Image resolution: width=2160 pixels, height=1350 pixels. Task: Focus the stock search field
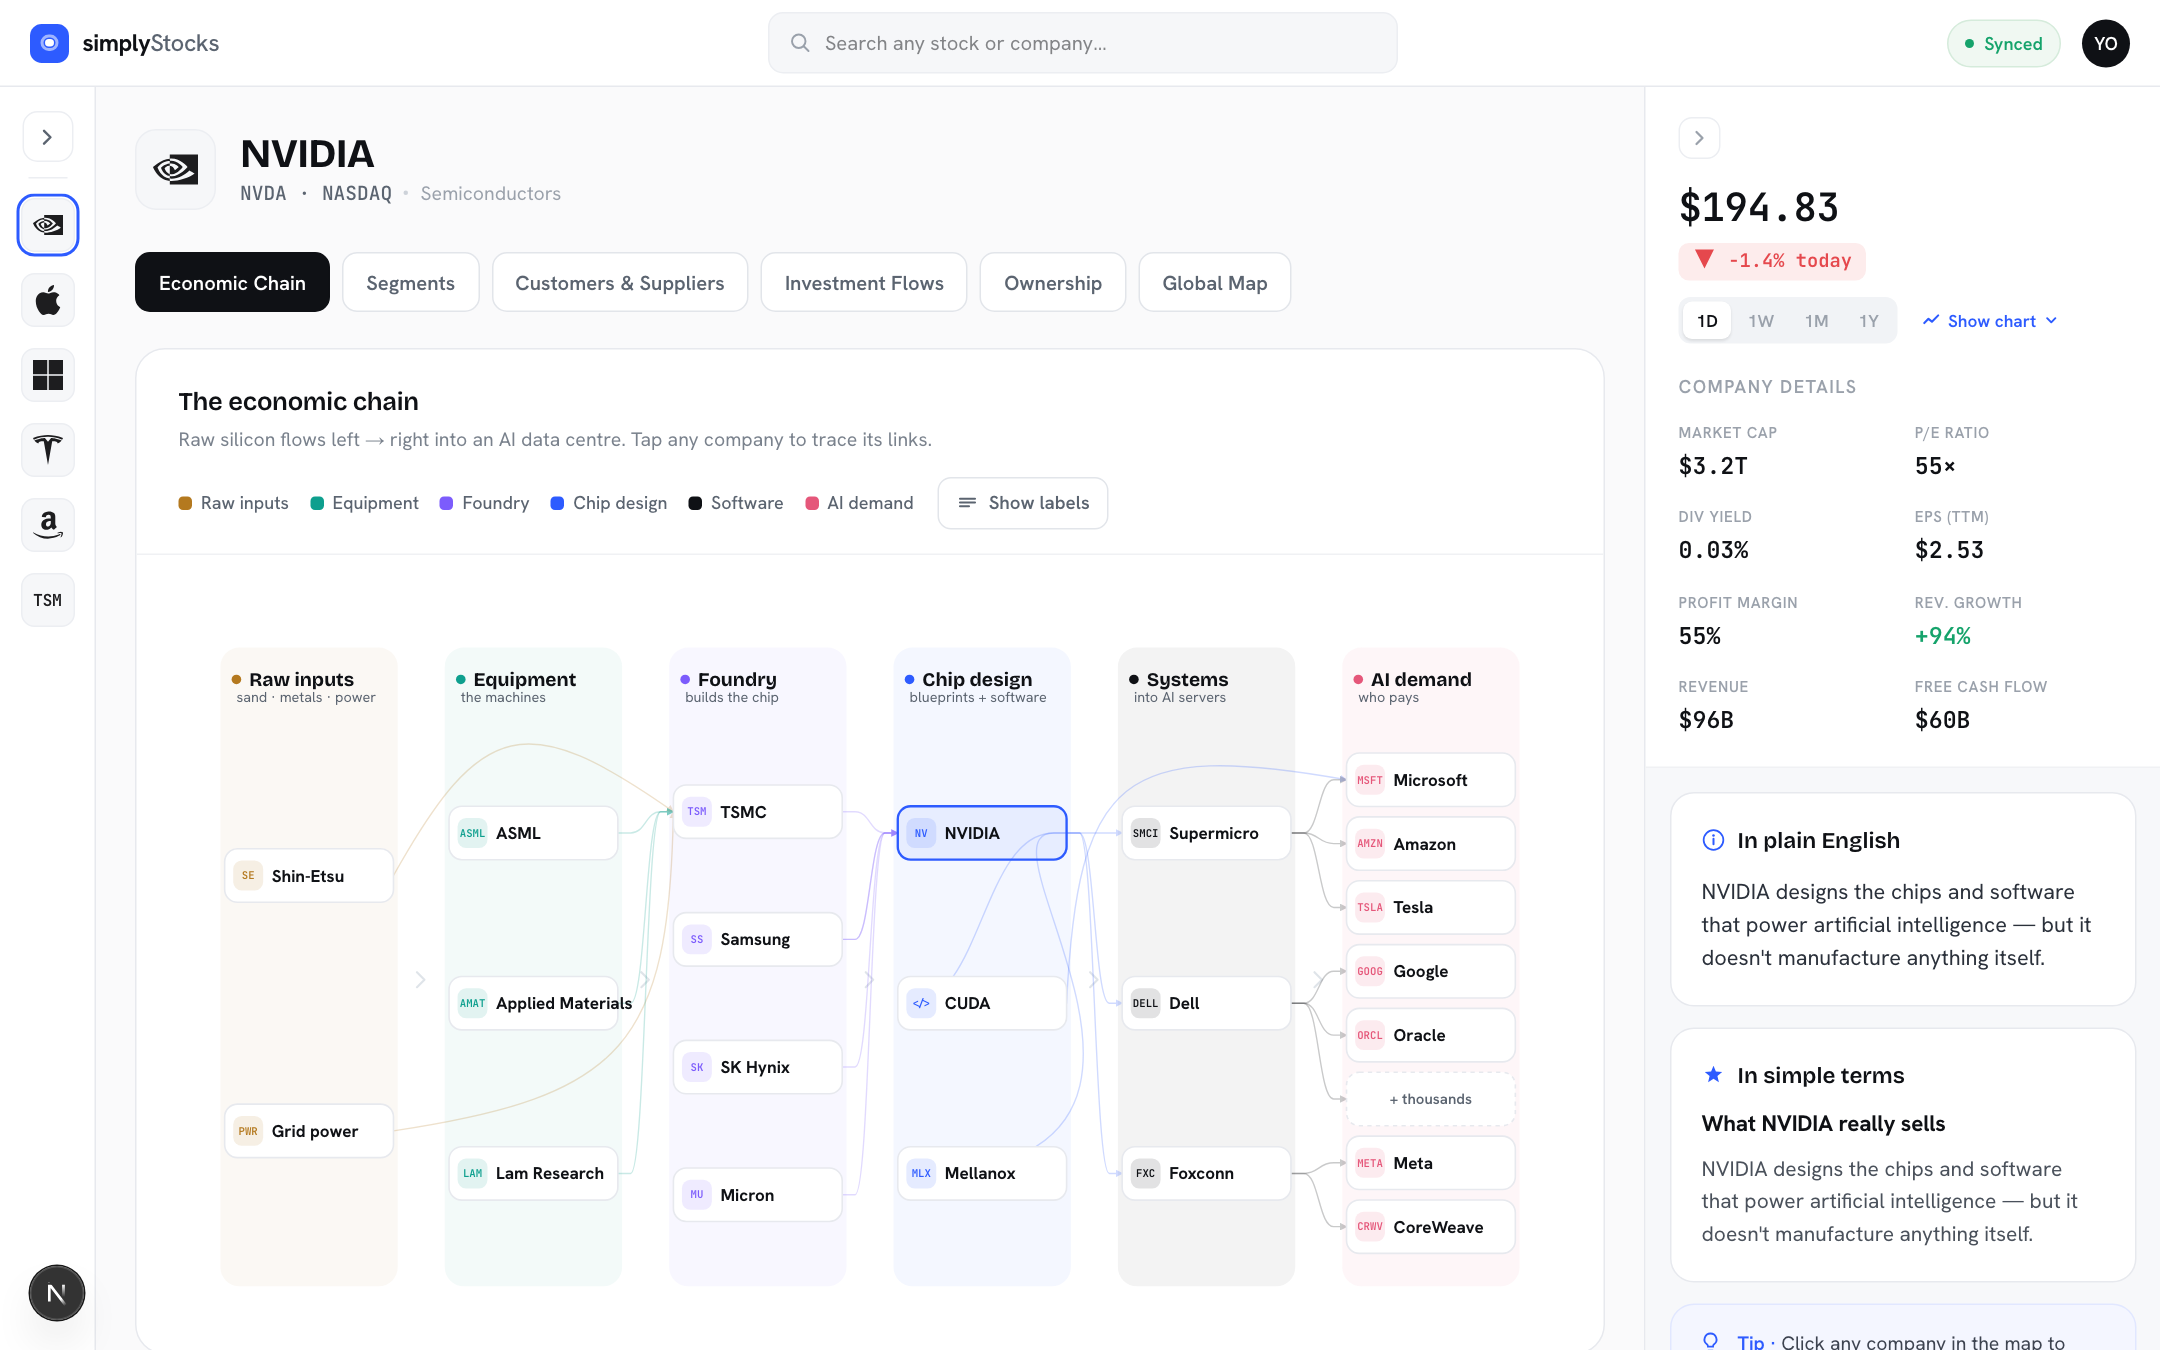pos(1082,43)
